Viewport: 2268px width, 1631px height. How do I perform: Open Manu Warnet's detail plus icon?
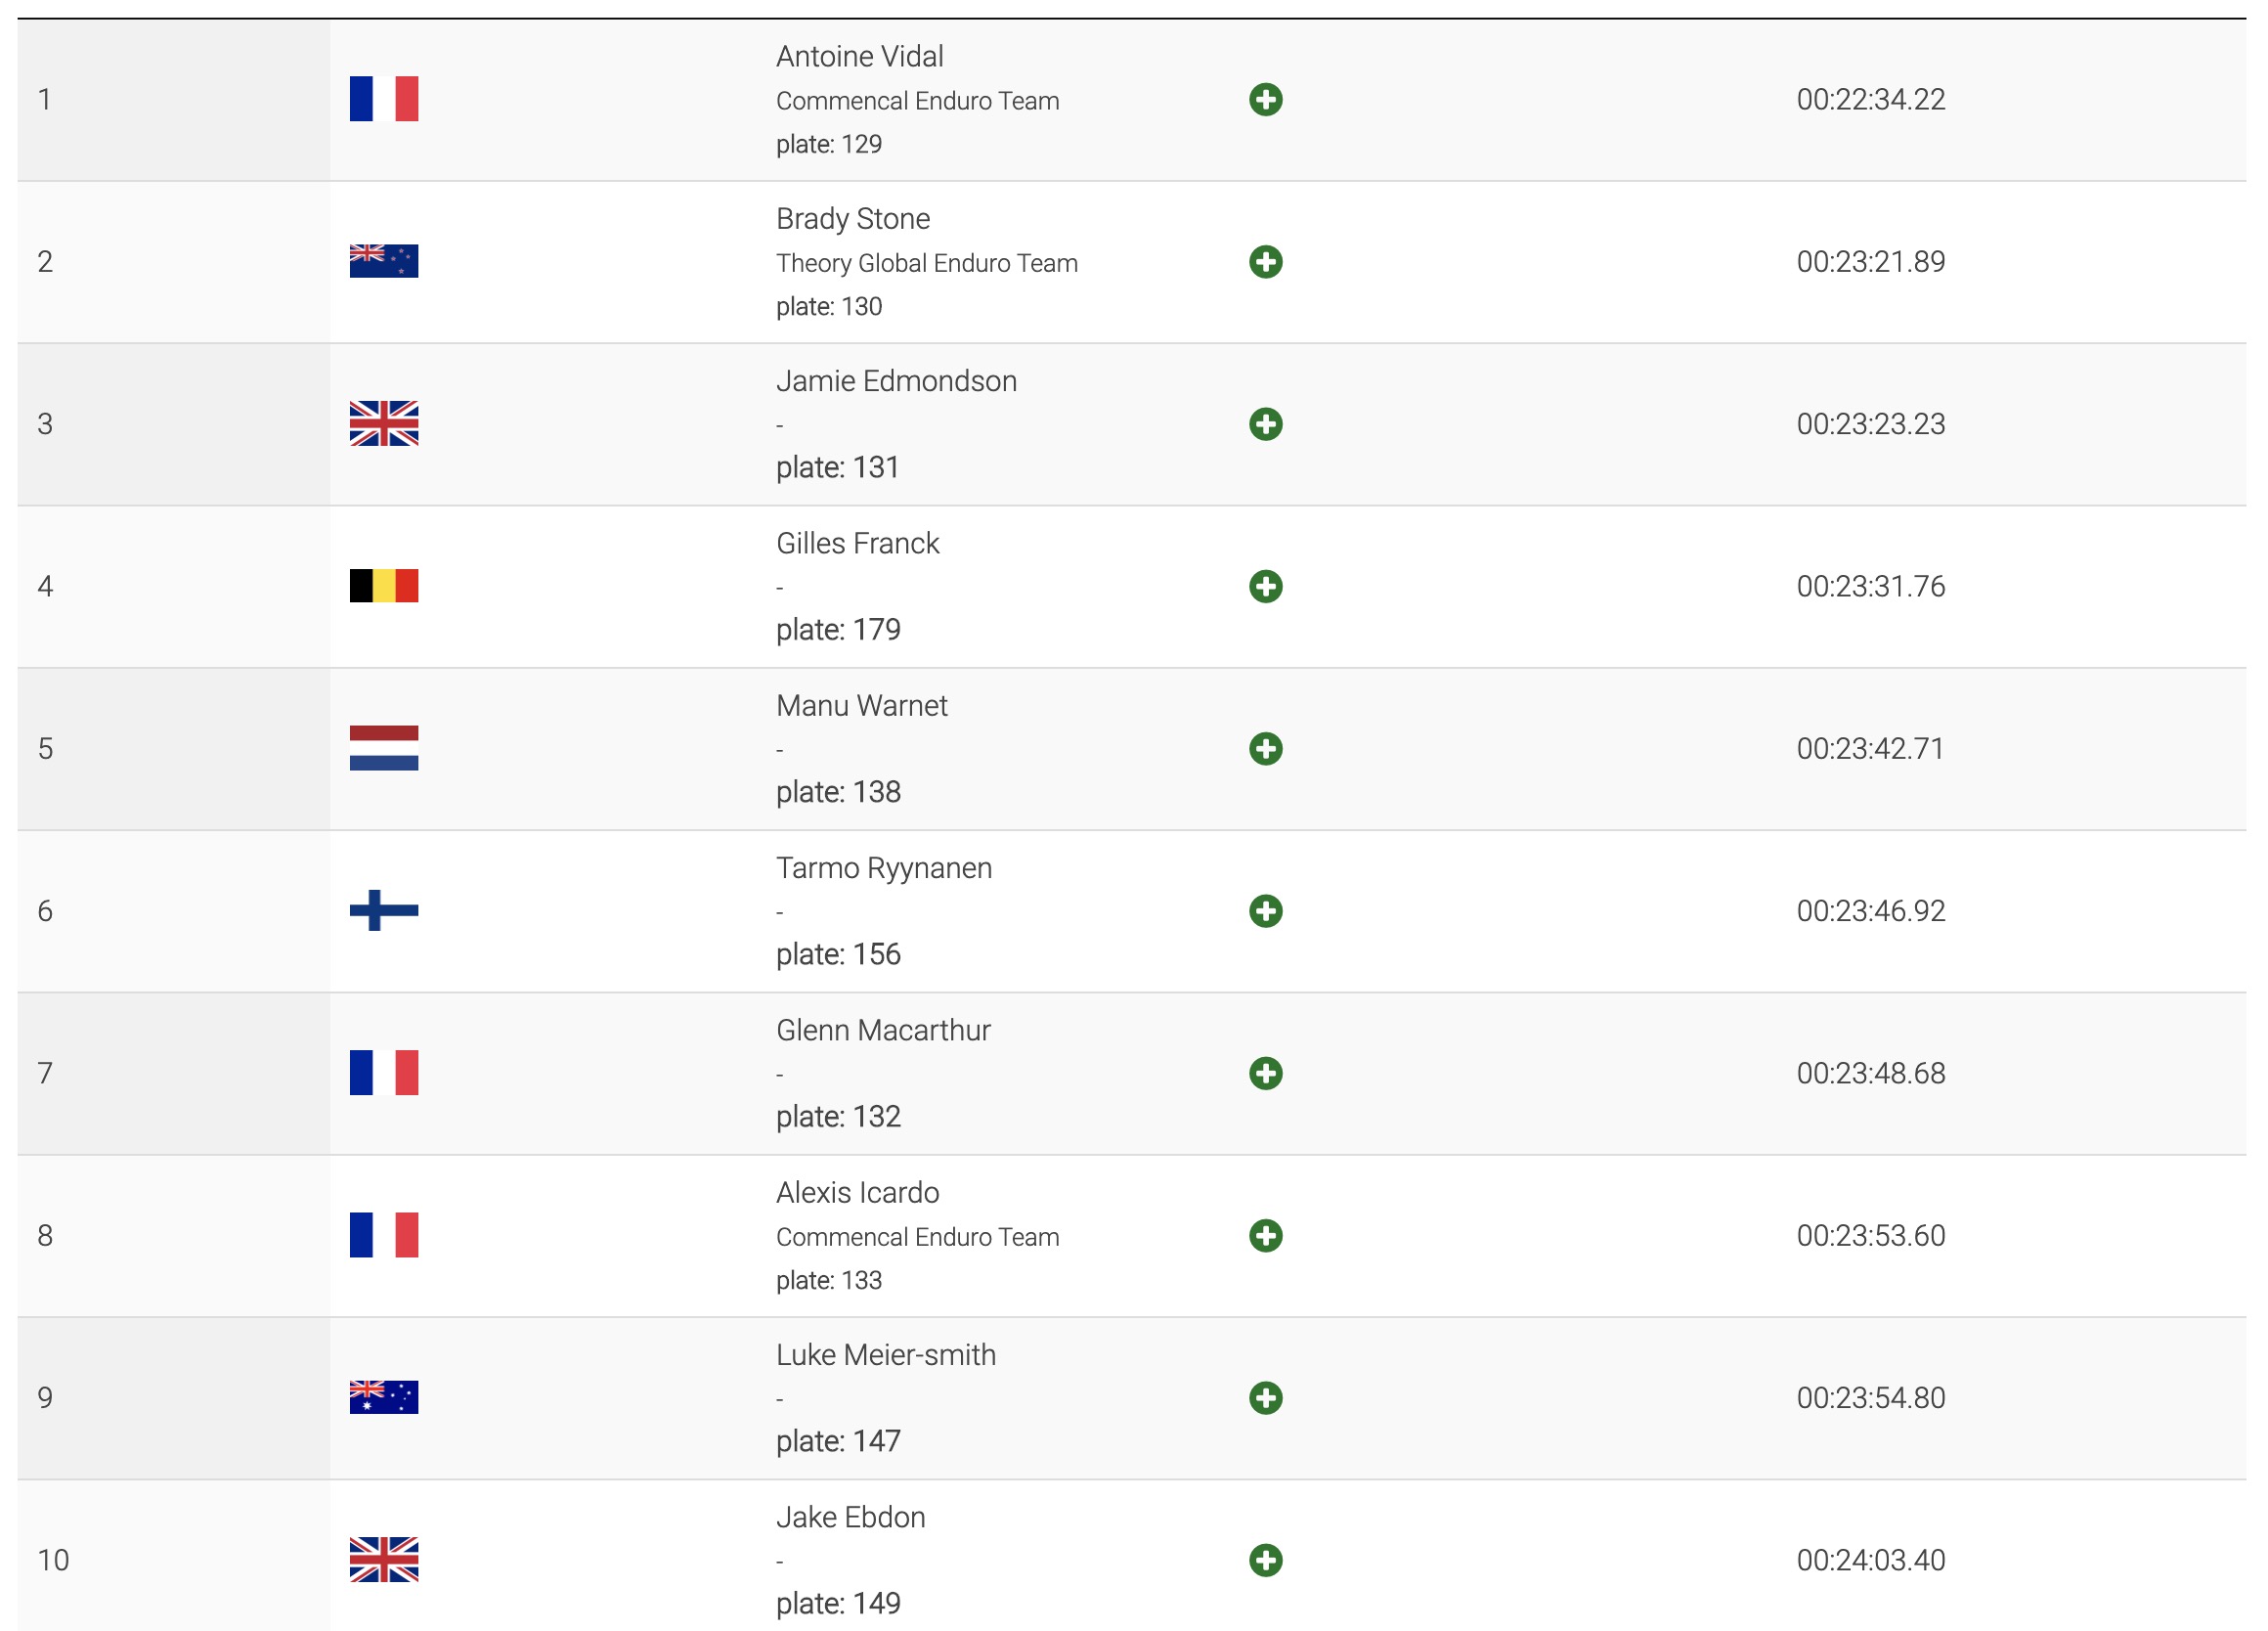point(1265,749)
